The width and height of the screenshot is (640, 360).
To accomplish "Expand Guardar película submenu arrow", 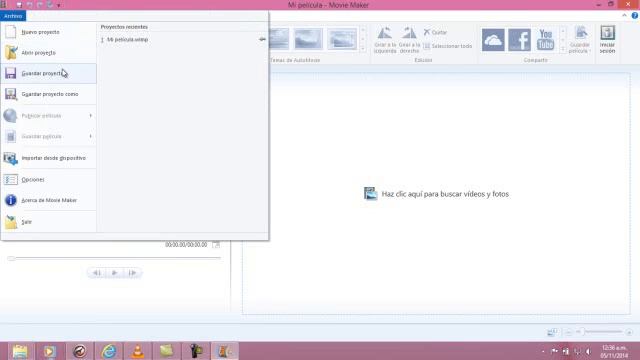I will point(91,136).
